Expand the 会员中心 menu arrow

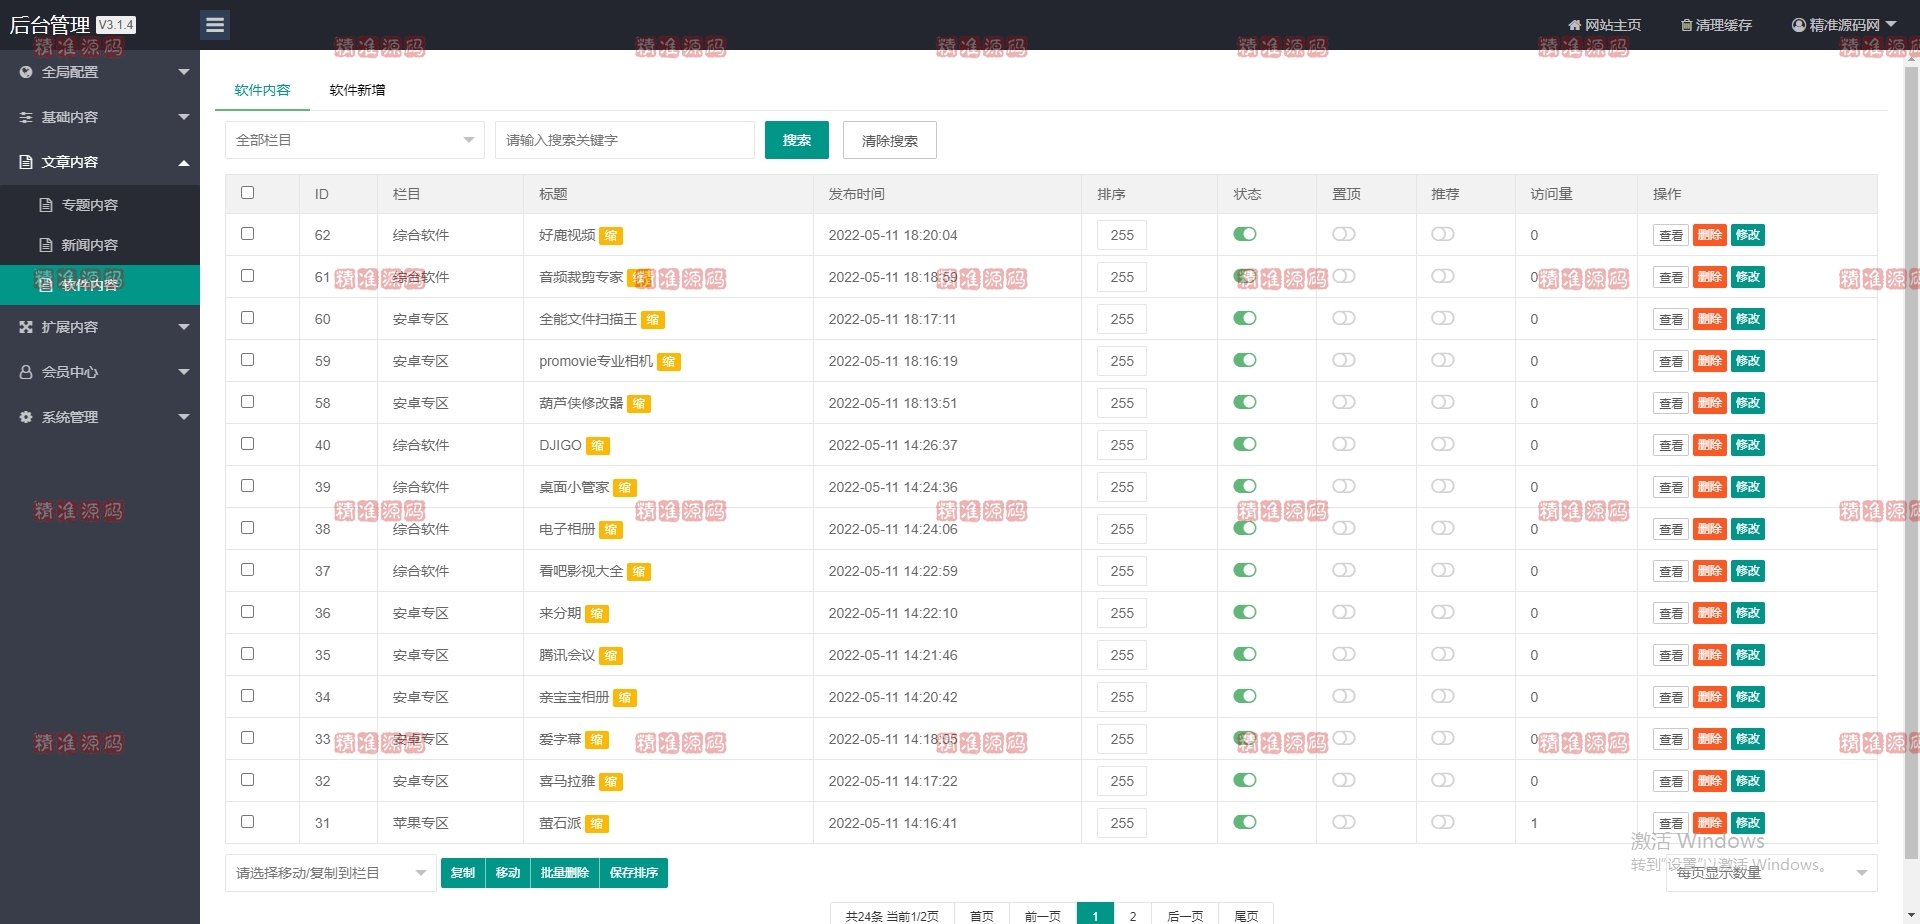(x=184, y=372)
